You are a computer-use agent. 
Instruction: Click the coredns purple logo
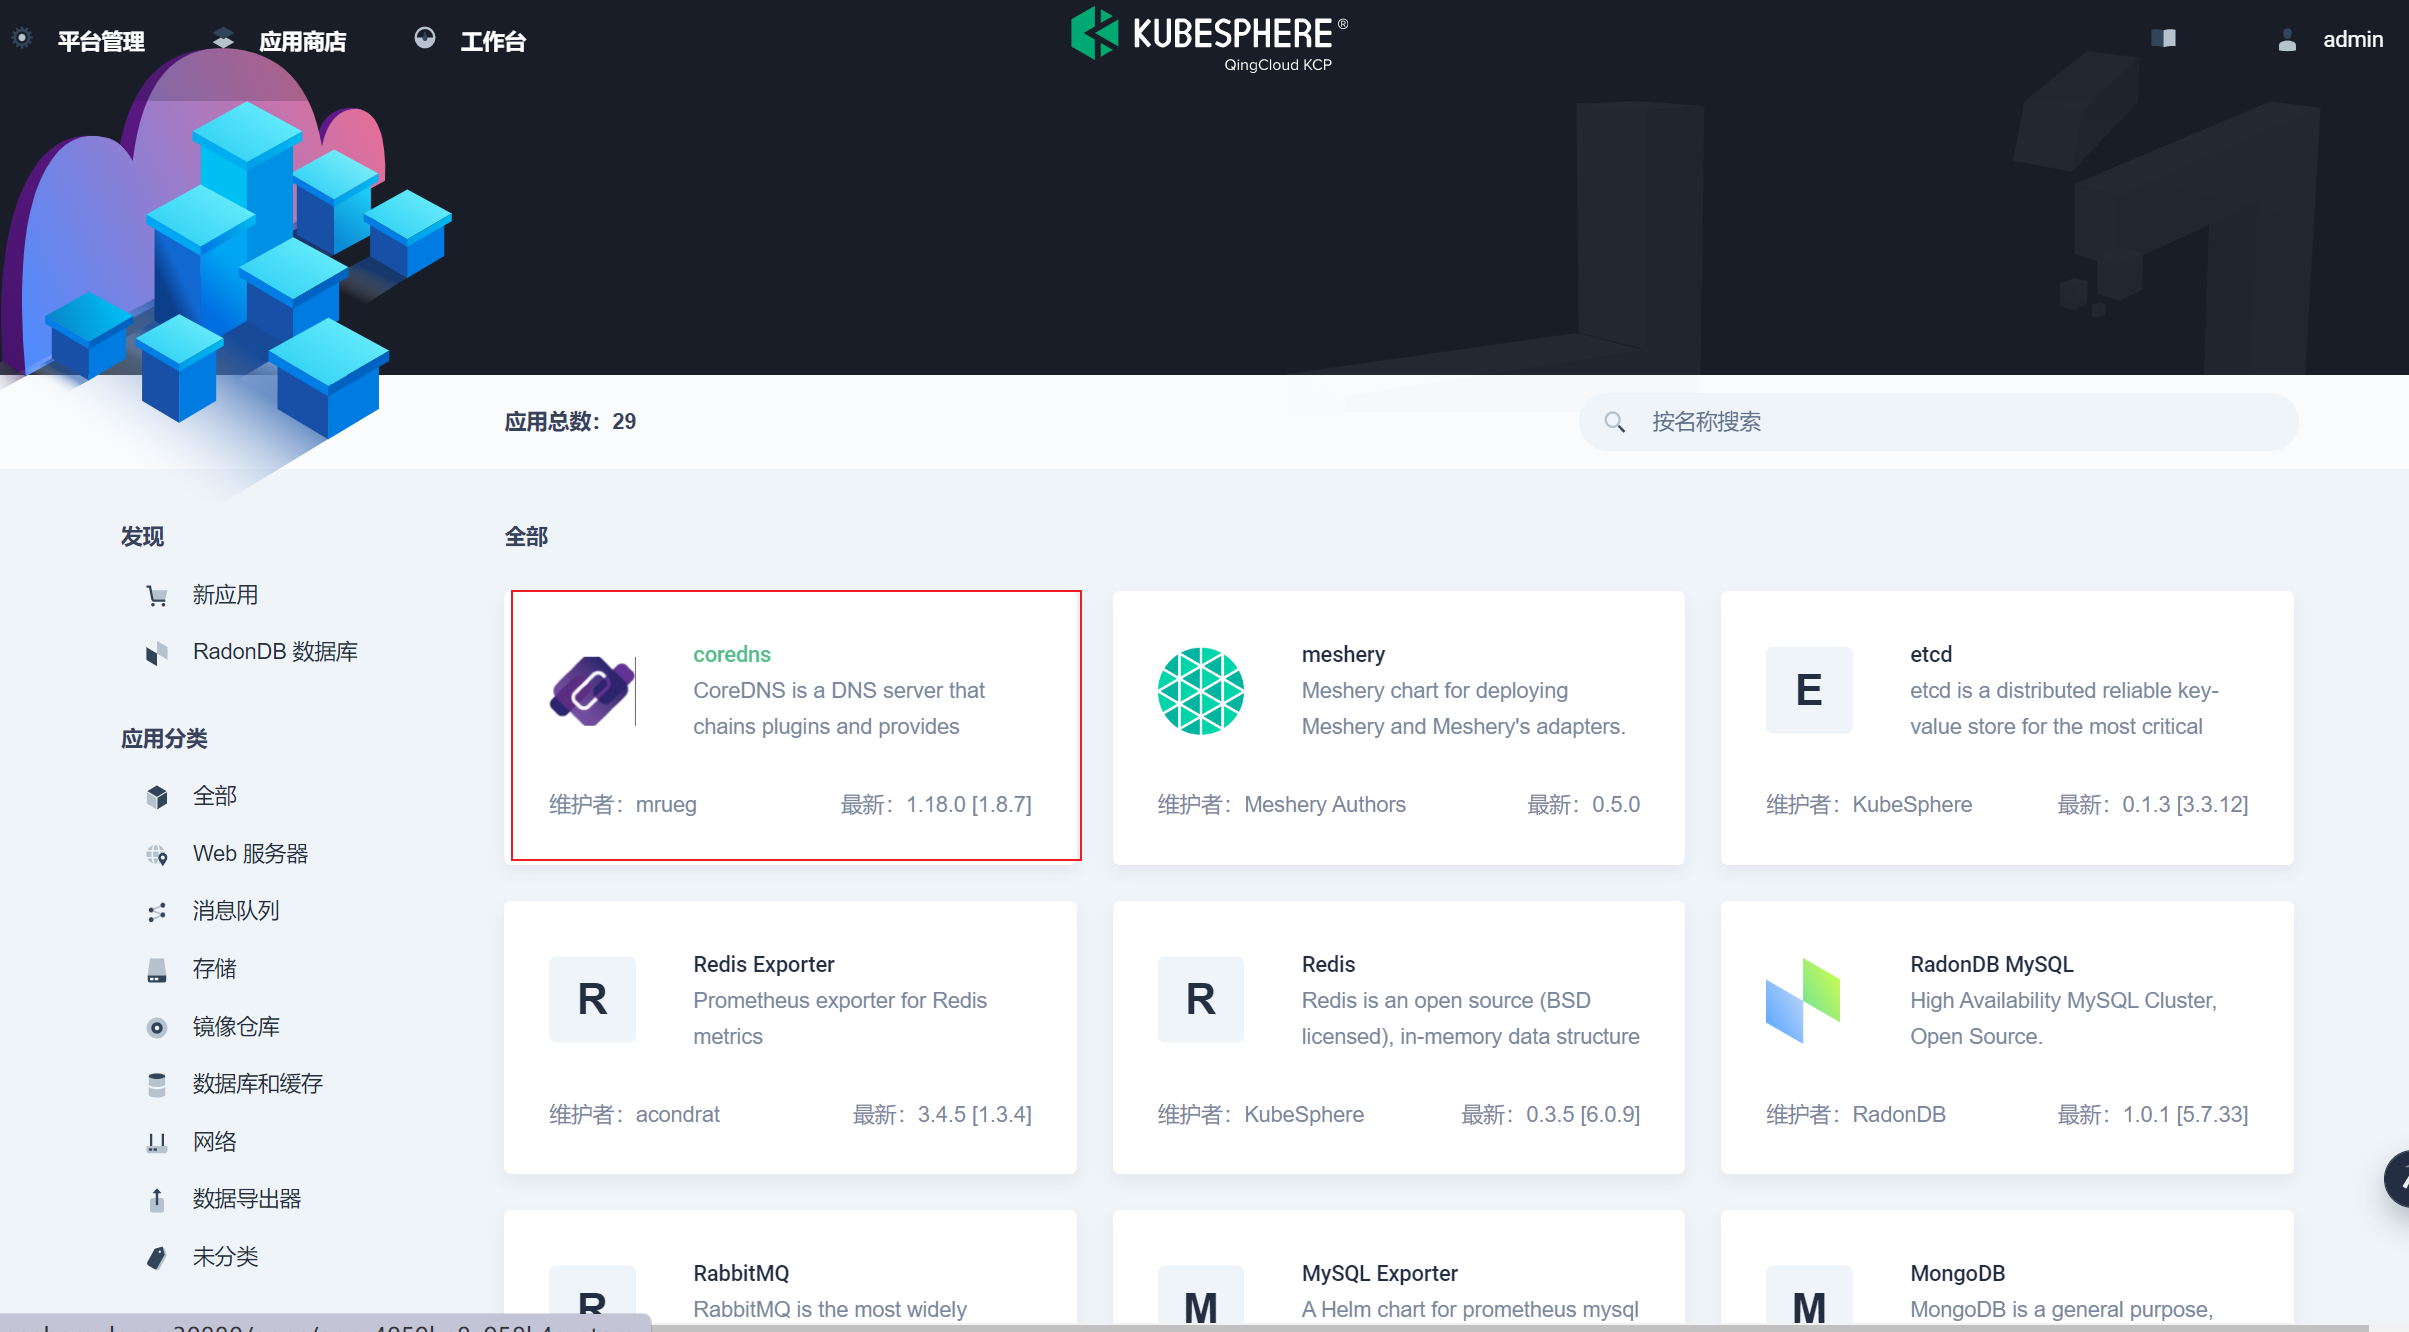(592, 690)
